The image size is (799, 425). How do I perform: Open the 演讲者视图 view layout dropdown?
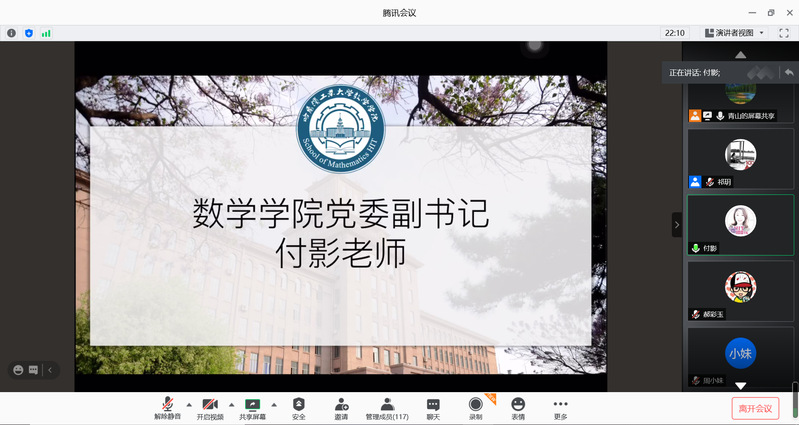pyautogui.click(x=734, y=33)
